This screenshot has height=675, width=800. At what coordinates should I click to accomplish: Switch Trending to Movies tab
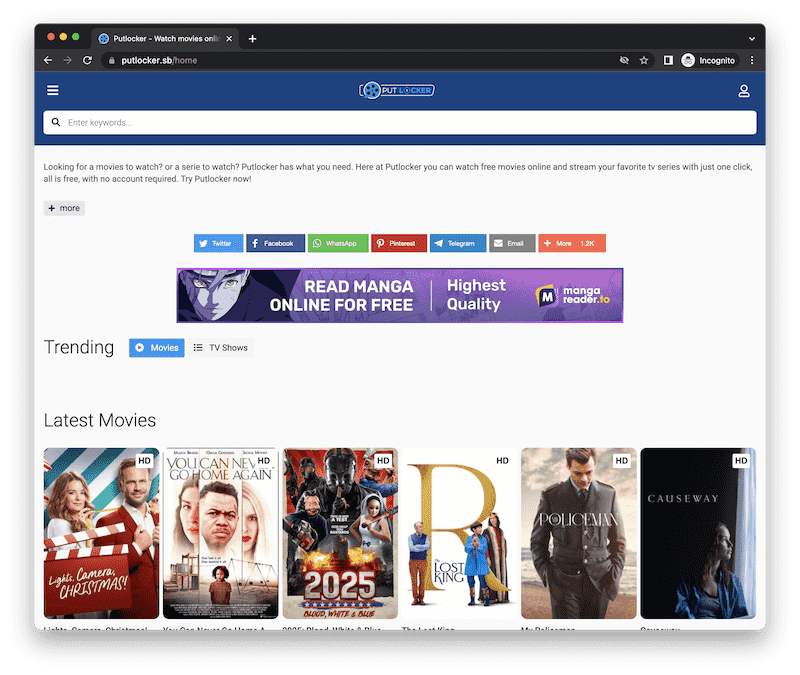coord(157,348)
